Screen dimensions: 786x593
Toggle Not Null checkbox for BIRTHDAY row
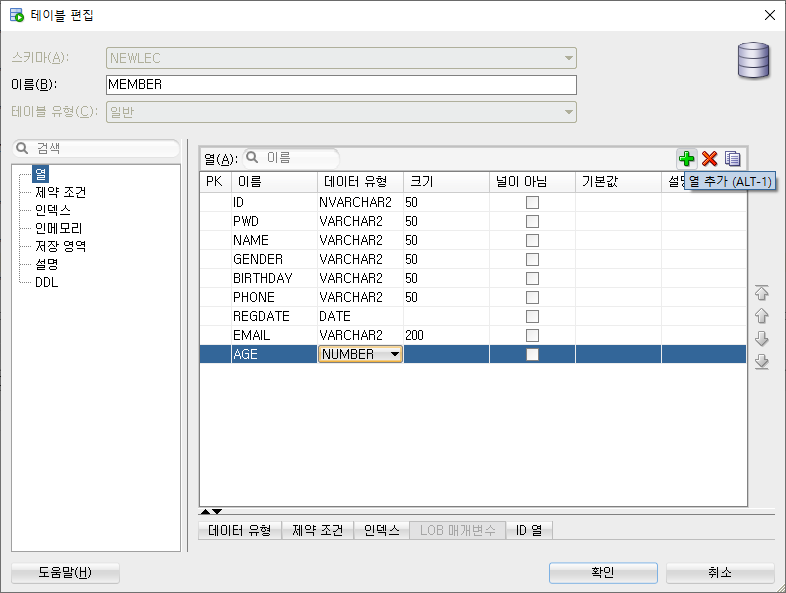pos(532,279)
